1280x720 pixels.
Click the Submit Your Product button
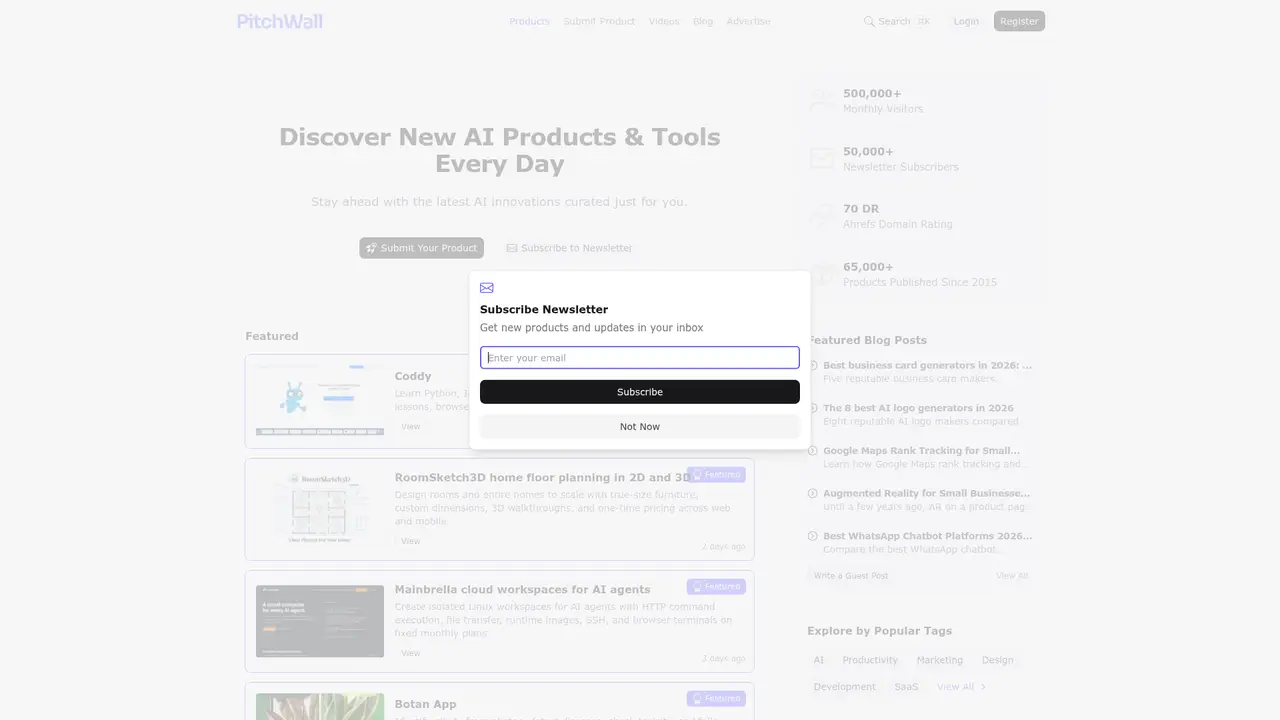click(x=421, y=248)
